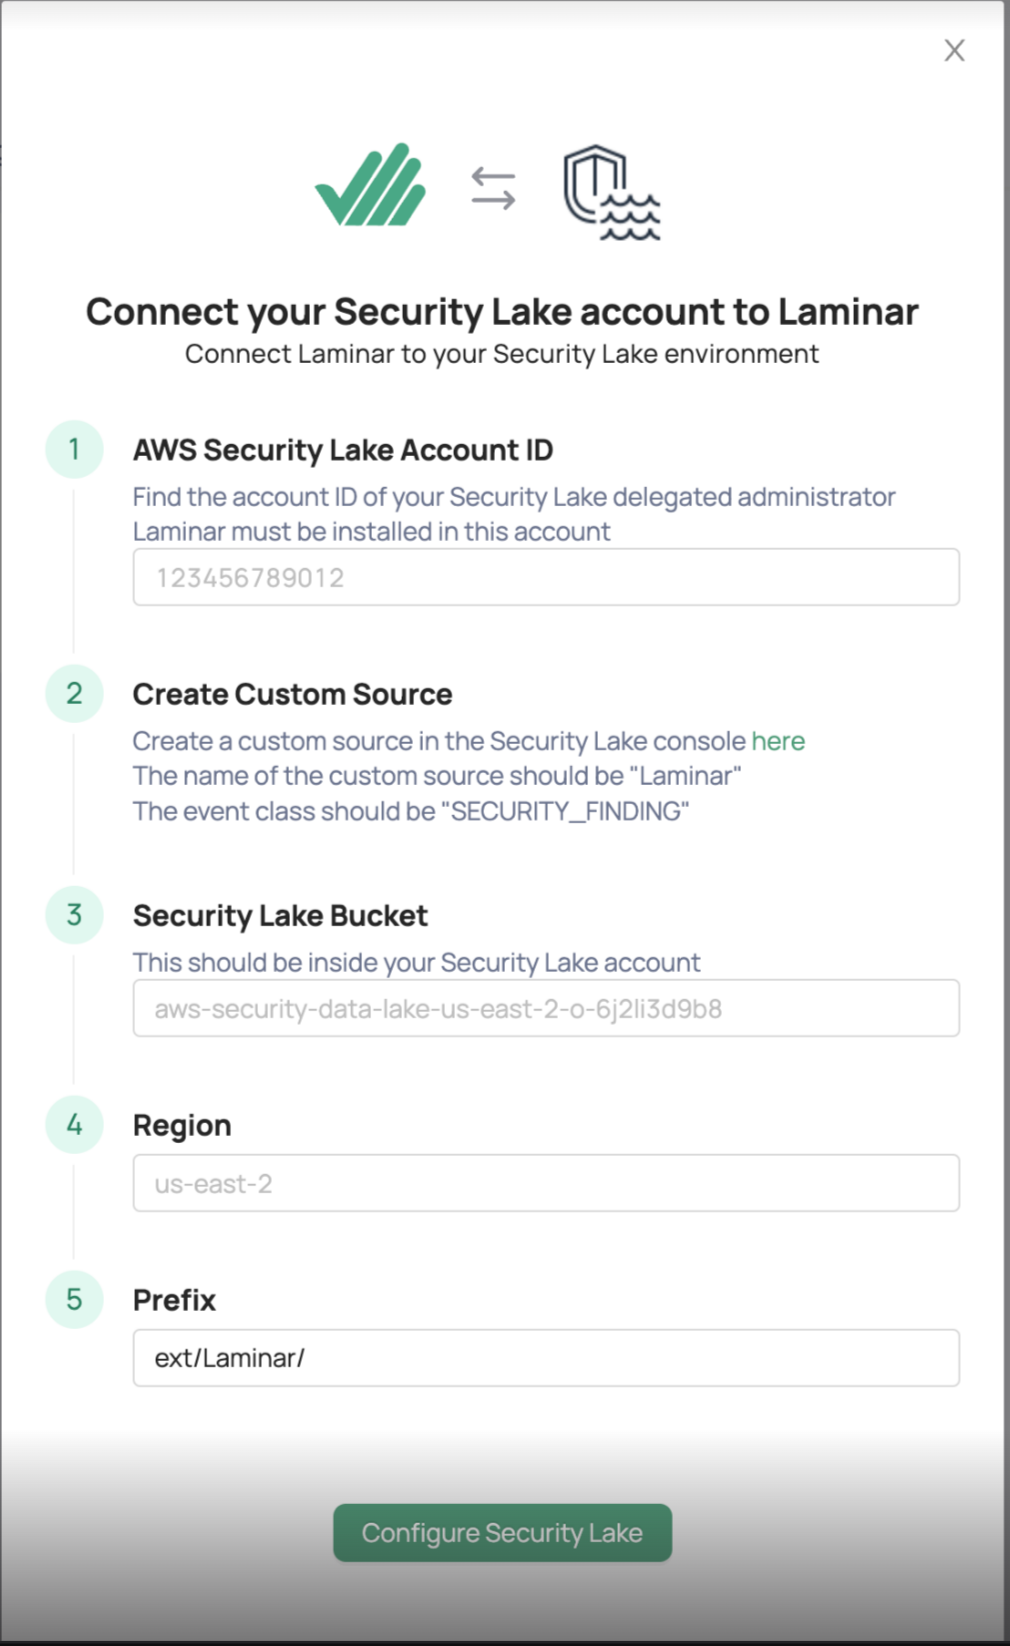Click into the Region text field
The width and height of the screenshot is (1010, 1646).
point(546,1183)
